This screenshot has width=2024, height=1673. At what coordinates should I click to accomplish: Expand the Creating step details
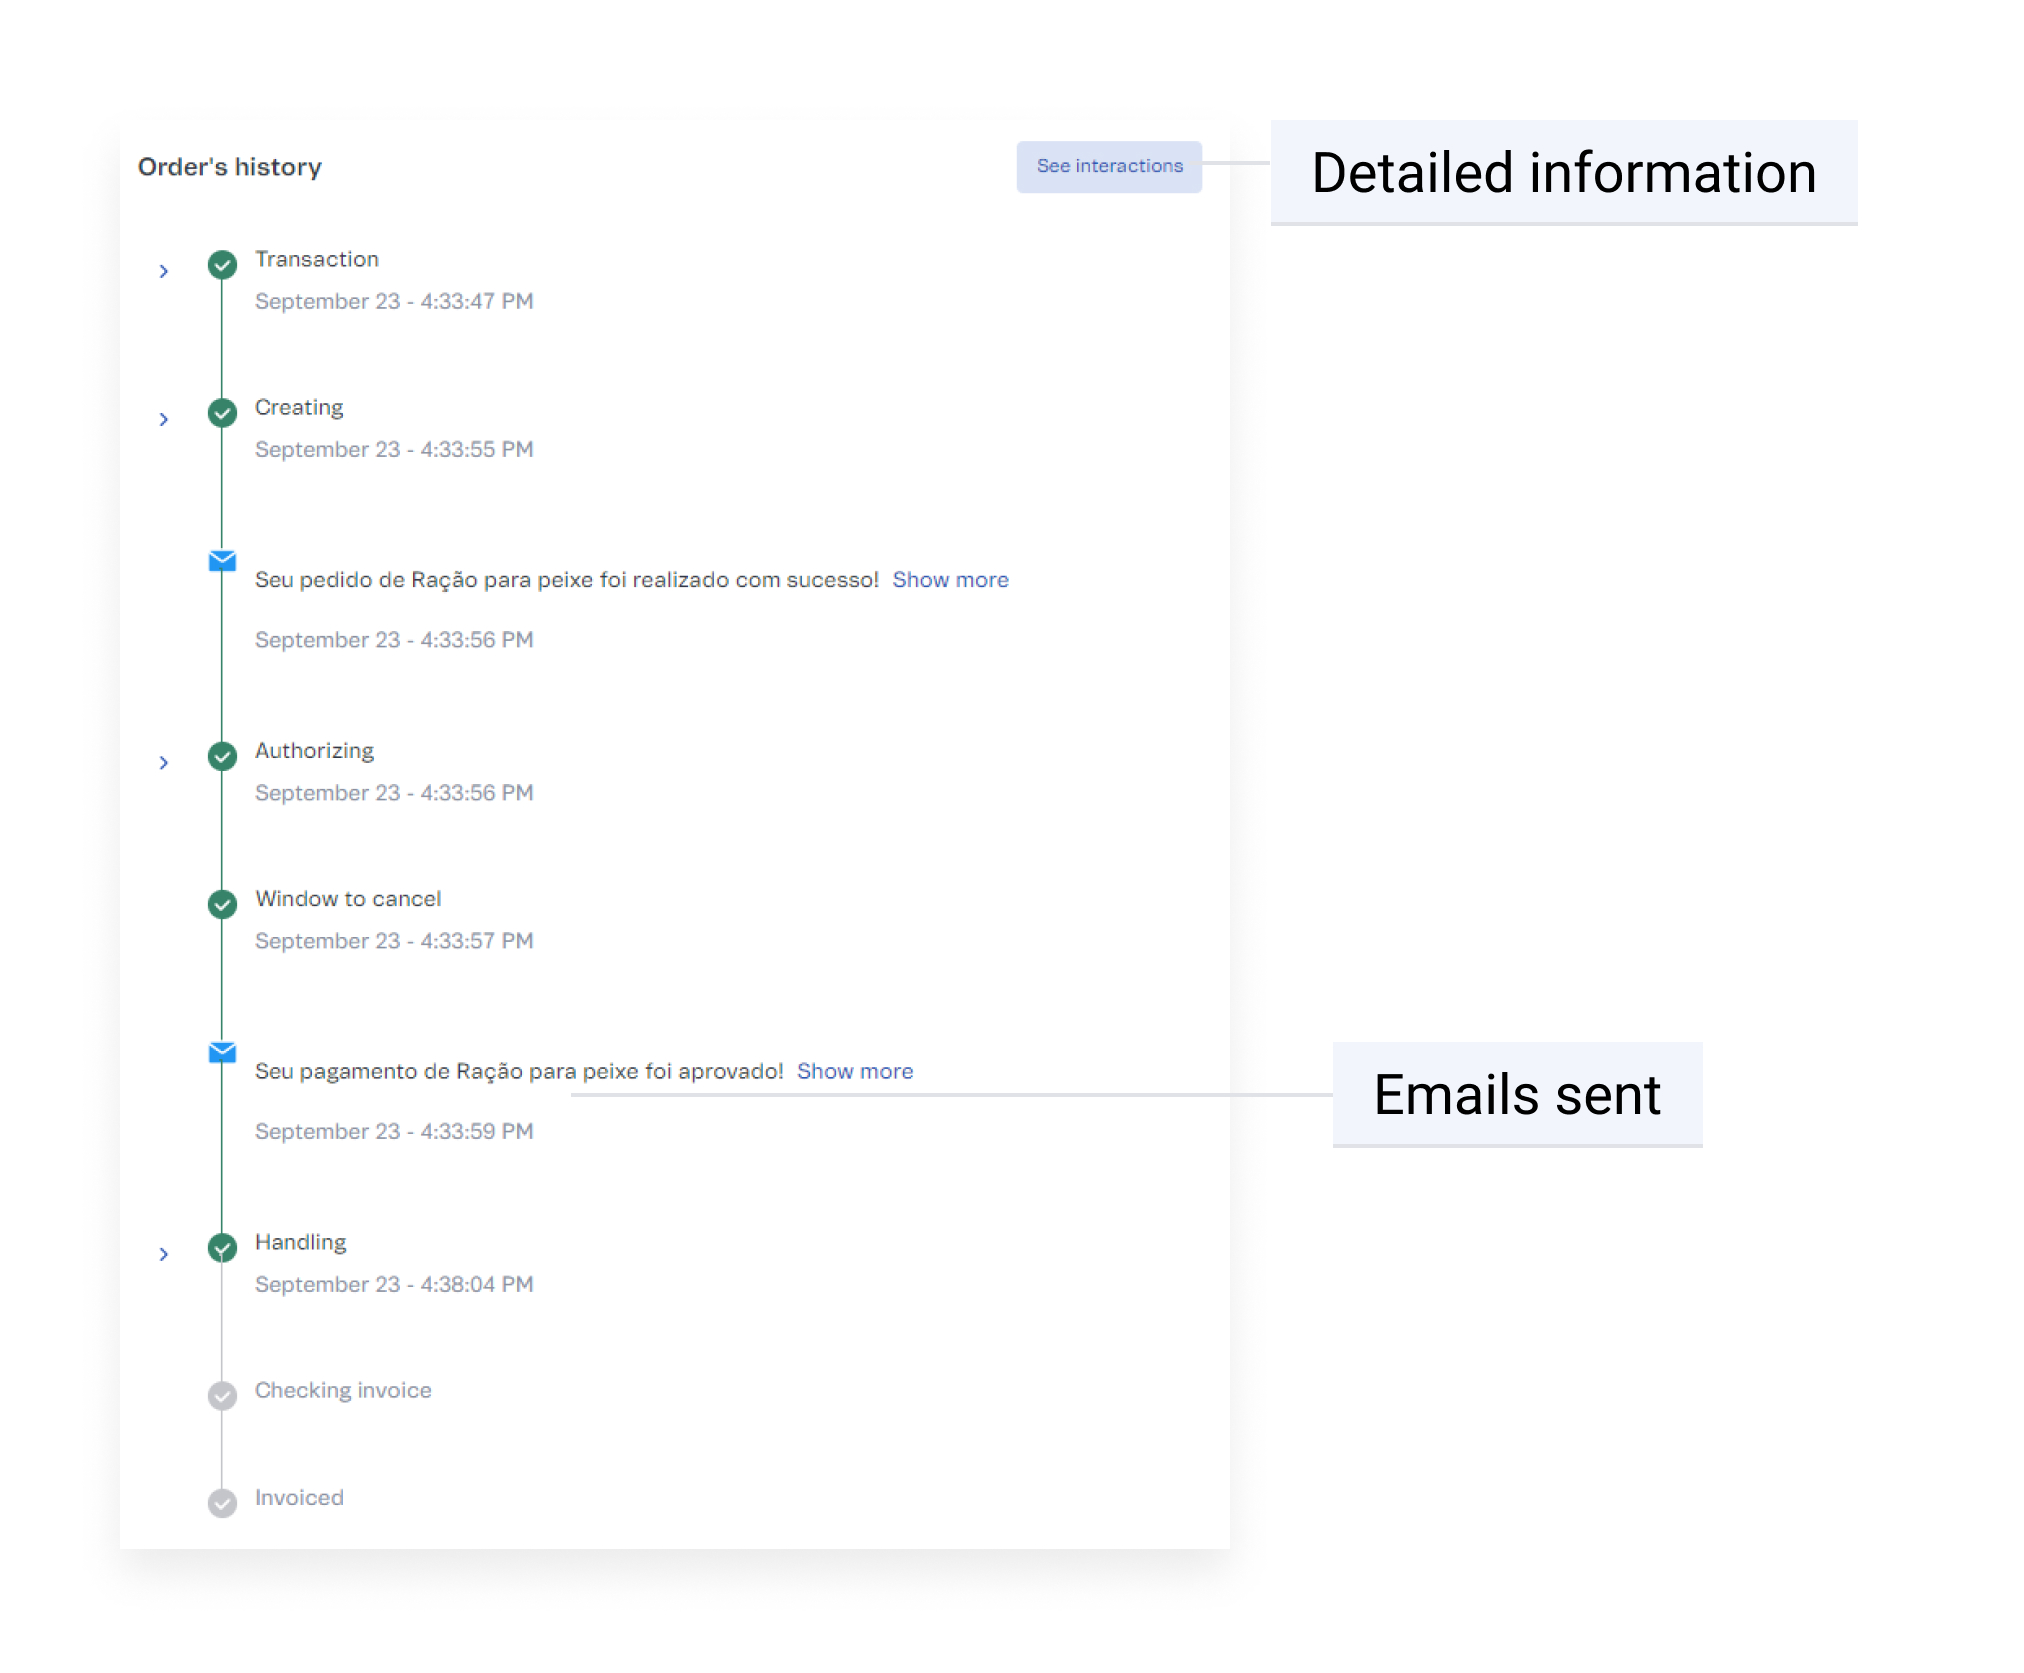[x=164, y=419]
